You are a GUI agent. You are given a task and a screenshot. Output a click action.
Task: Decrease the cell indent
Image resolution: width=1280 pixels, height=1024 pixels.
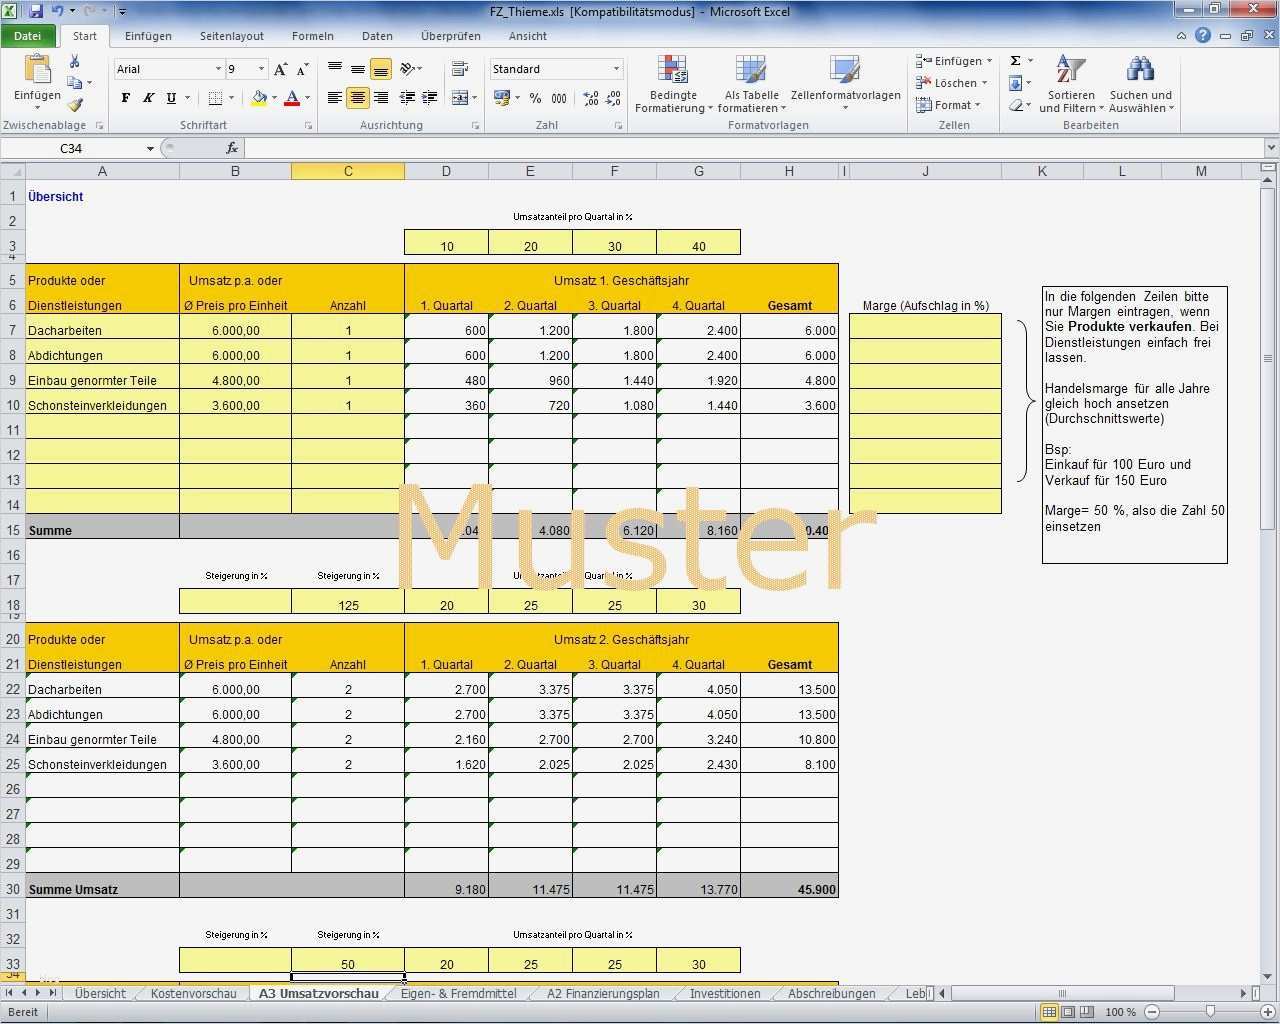tap(407, 98)
